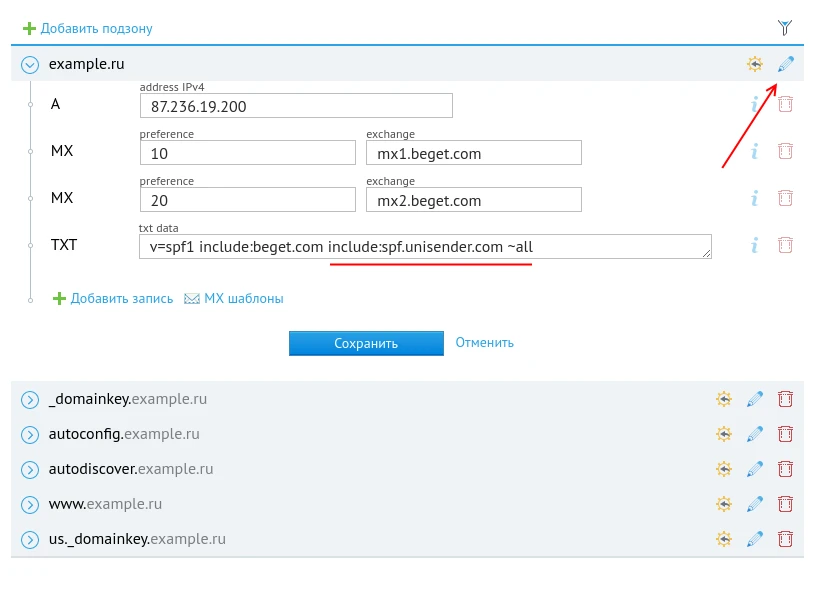Expand the _domainkey.example.ru subzone
834x591 pixels.
tap(30, 399)
